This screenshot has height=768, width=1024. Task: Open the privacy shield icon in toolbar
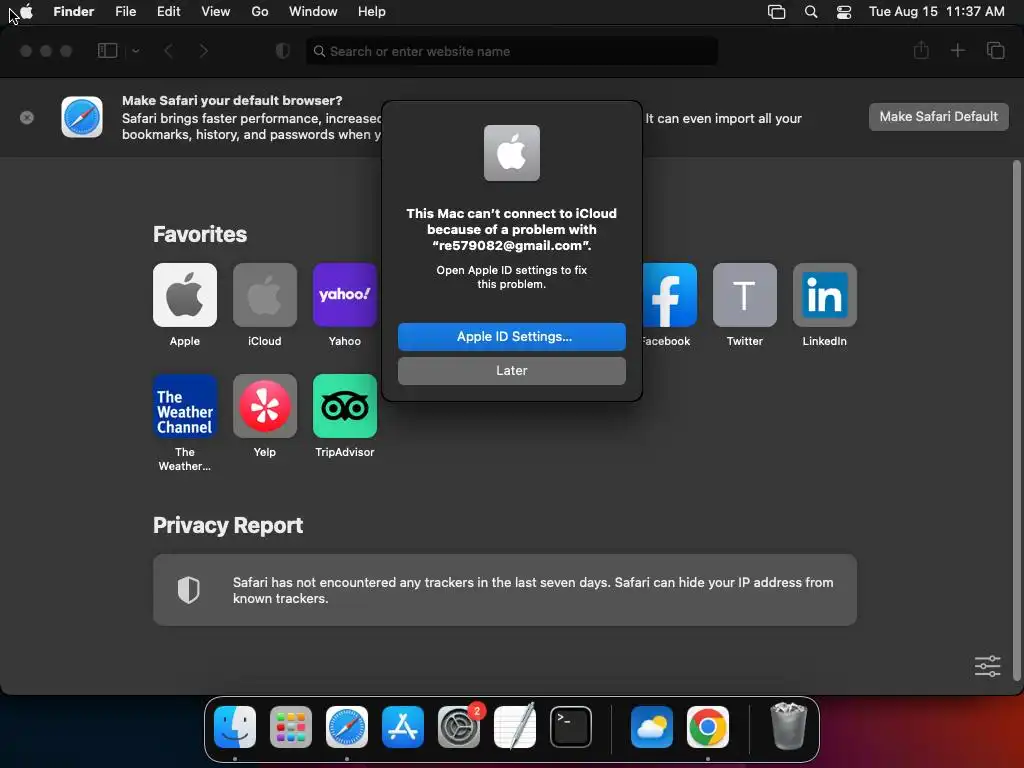[x=282, y=51]
